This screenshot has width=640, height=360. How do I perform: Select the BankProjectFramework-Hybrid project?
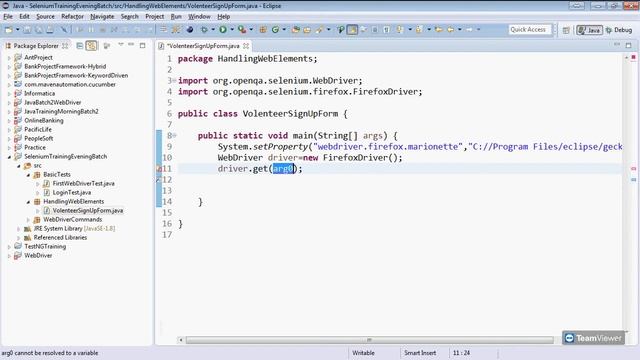[x=65, y=67]
